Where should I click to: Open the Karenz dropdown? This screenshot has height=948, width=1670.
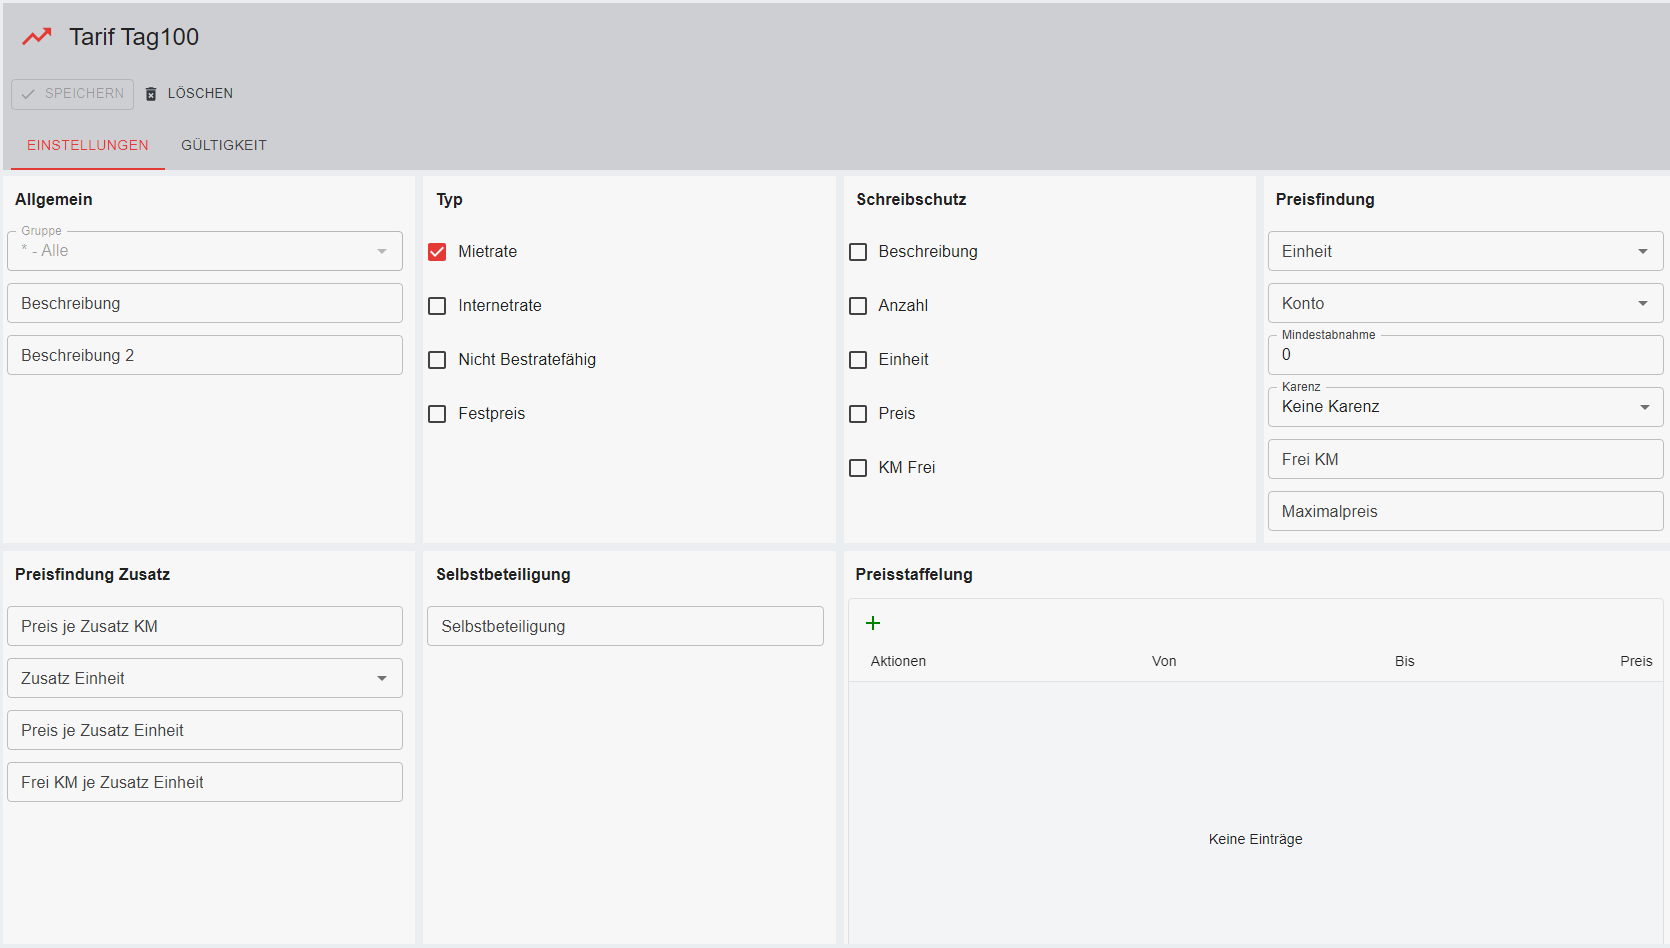coord(1464,407)
